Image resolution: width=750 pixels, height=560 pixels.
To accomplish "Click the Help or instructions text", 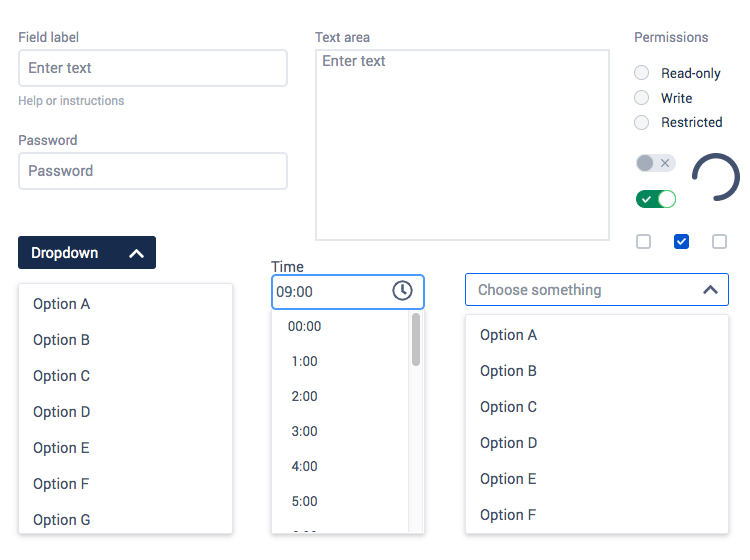I will 71,101.
